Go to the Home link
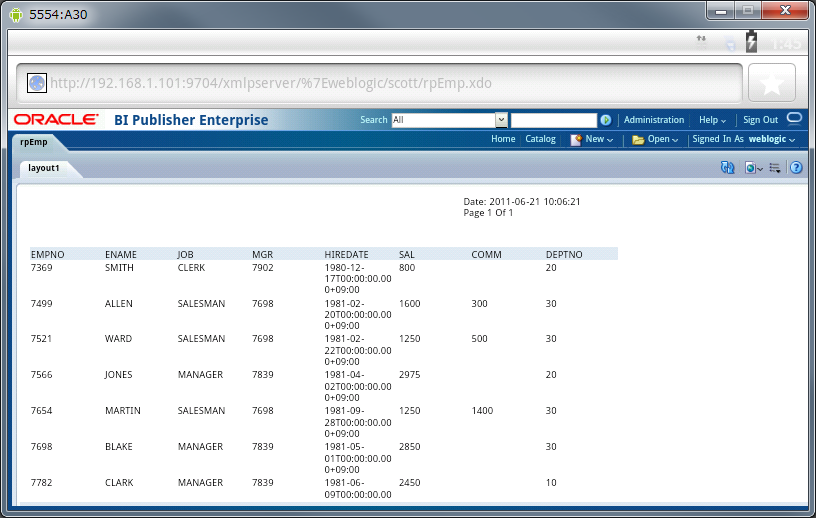 click(503, 139)
